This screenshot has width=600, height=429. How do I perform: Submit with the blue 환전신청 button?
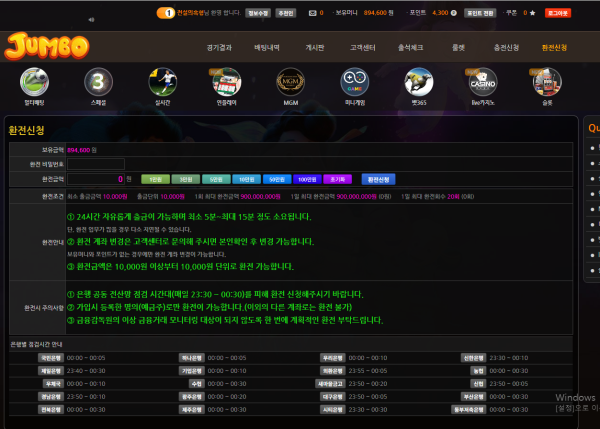point(379,178)
